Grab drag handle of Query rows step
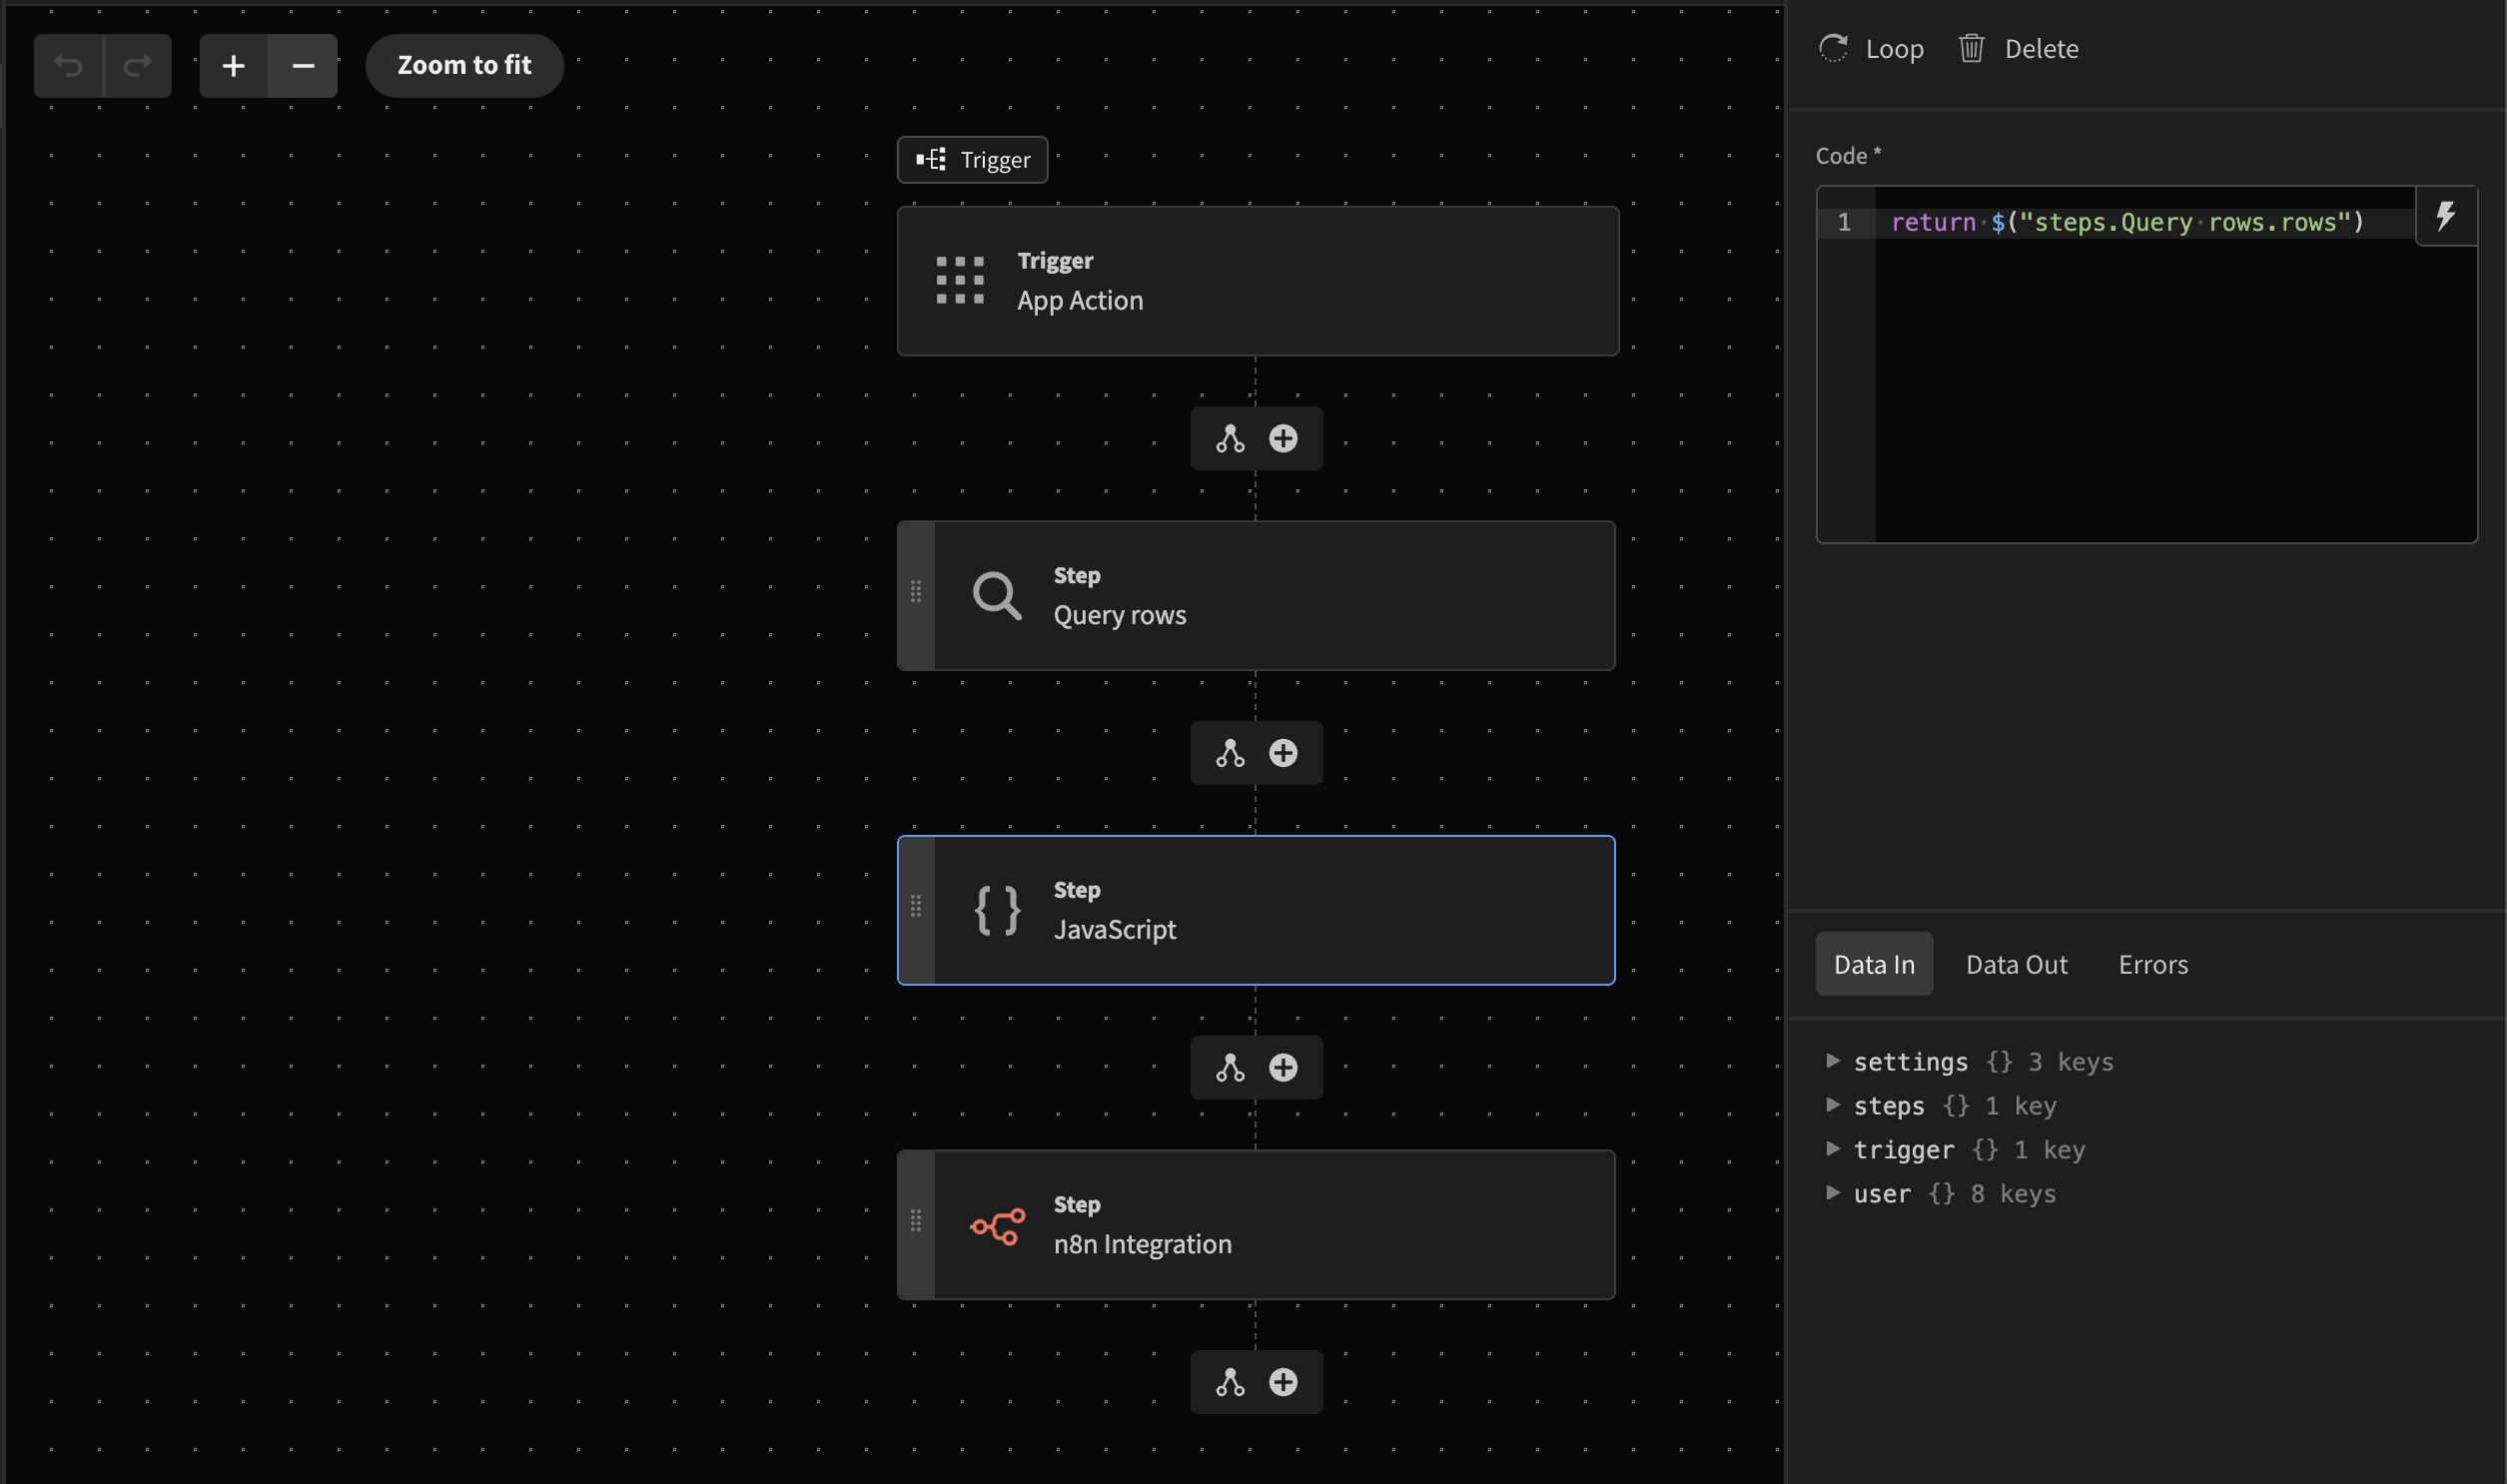Image resolution: width=2507 pixels, height=1484 pixels. (915, 592)
